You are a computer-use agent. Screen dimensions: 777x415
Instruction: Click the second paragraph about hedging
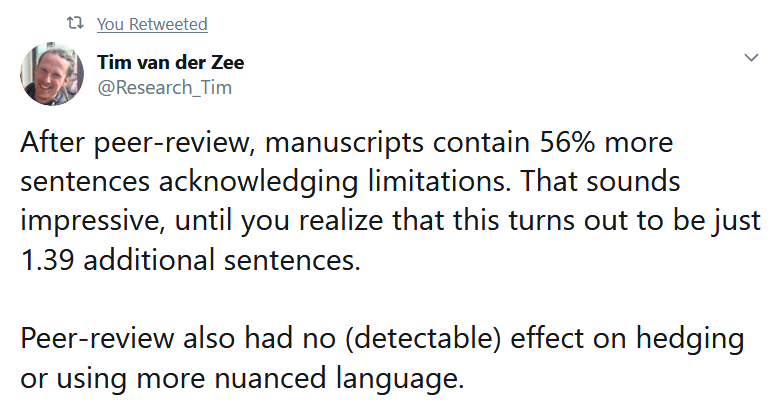coord(382,359)
